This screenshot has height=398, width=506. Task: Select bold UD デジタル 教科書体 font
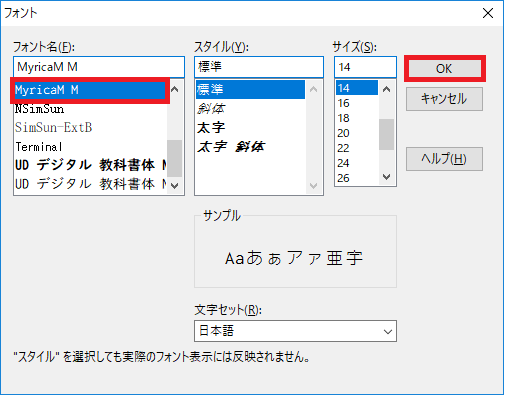click(90, 165)
